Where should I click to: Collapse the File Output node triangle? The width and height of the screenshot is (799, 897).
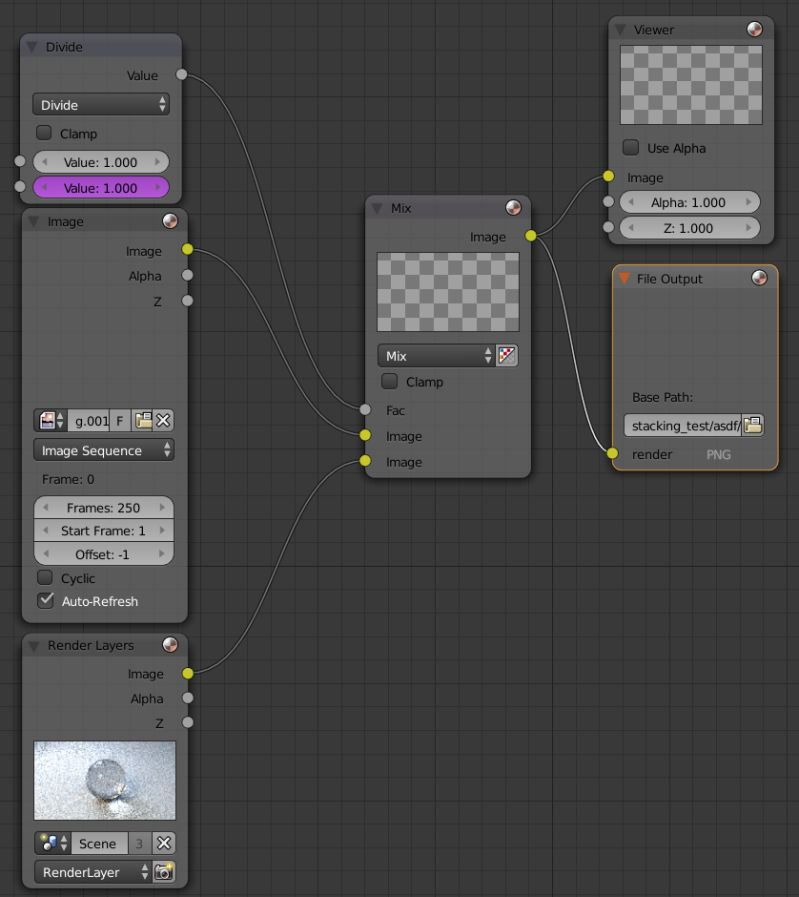pyautogui.click(x=624, y=278)
